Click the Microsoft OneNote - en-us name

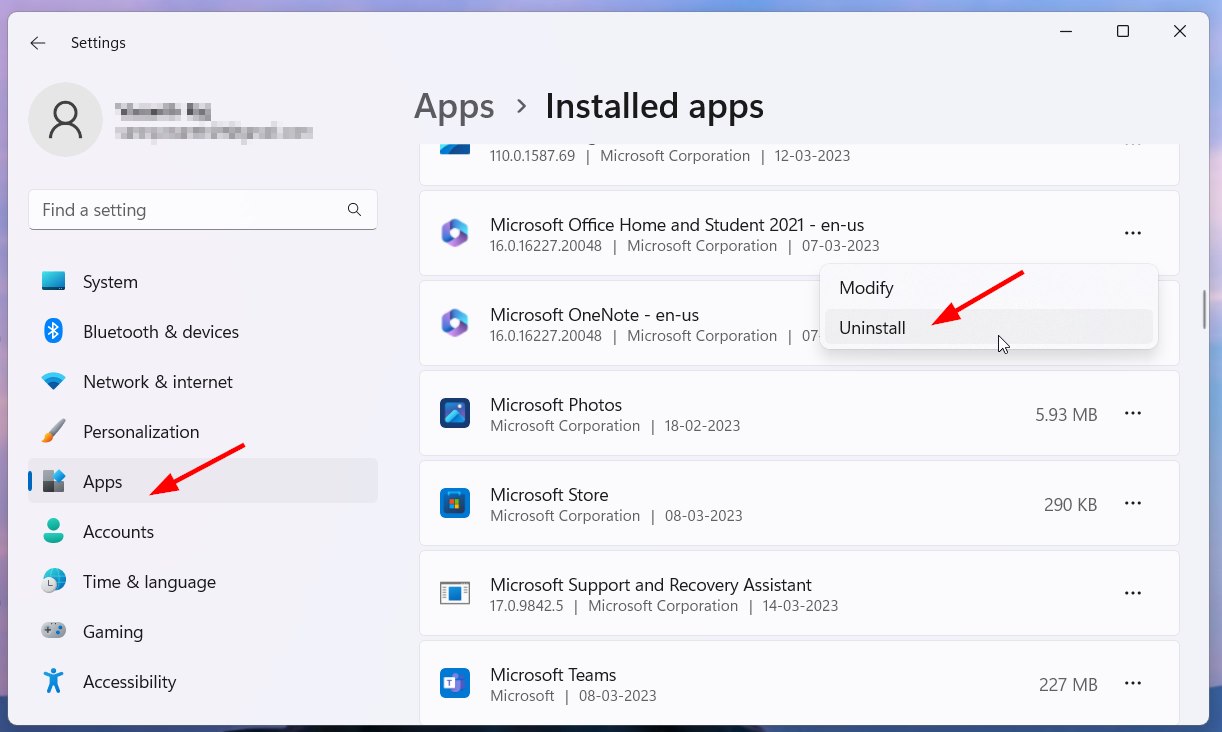pos(594,315)
